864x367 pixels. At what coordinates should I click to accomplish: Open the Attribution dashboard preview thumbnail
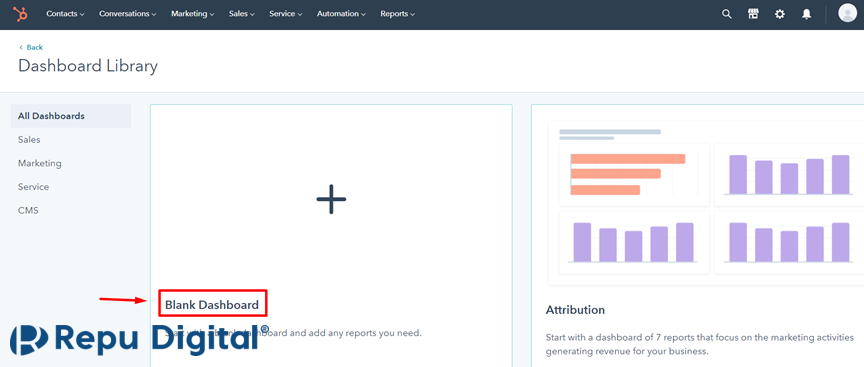(x=706, y=203)
